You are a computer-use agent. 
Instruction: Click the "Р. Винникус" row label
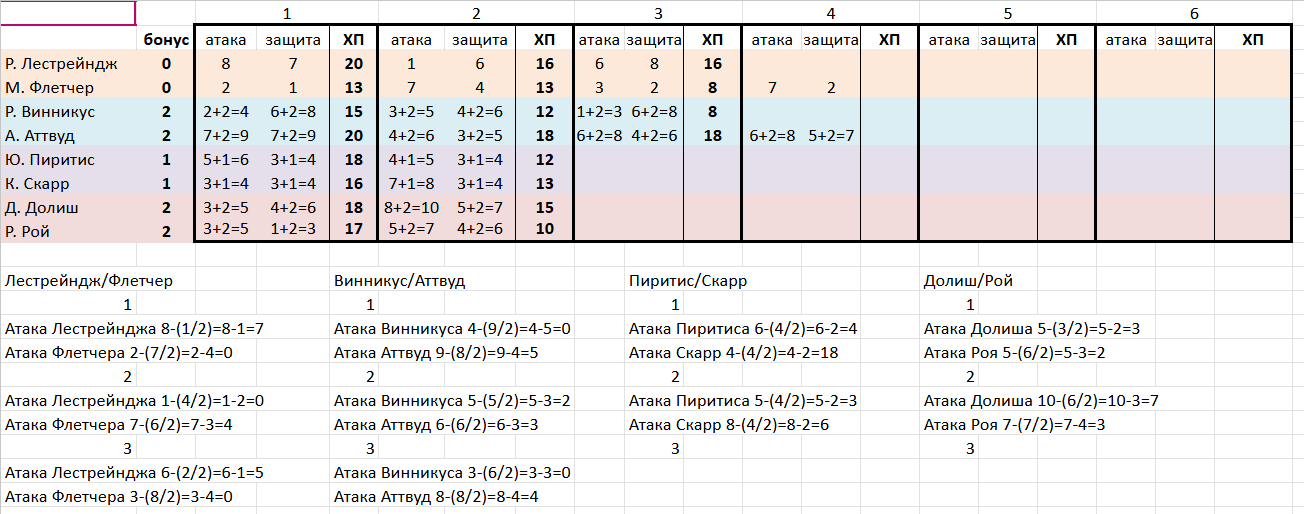(x=54, y=112)
